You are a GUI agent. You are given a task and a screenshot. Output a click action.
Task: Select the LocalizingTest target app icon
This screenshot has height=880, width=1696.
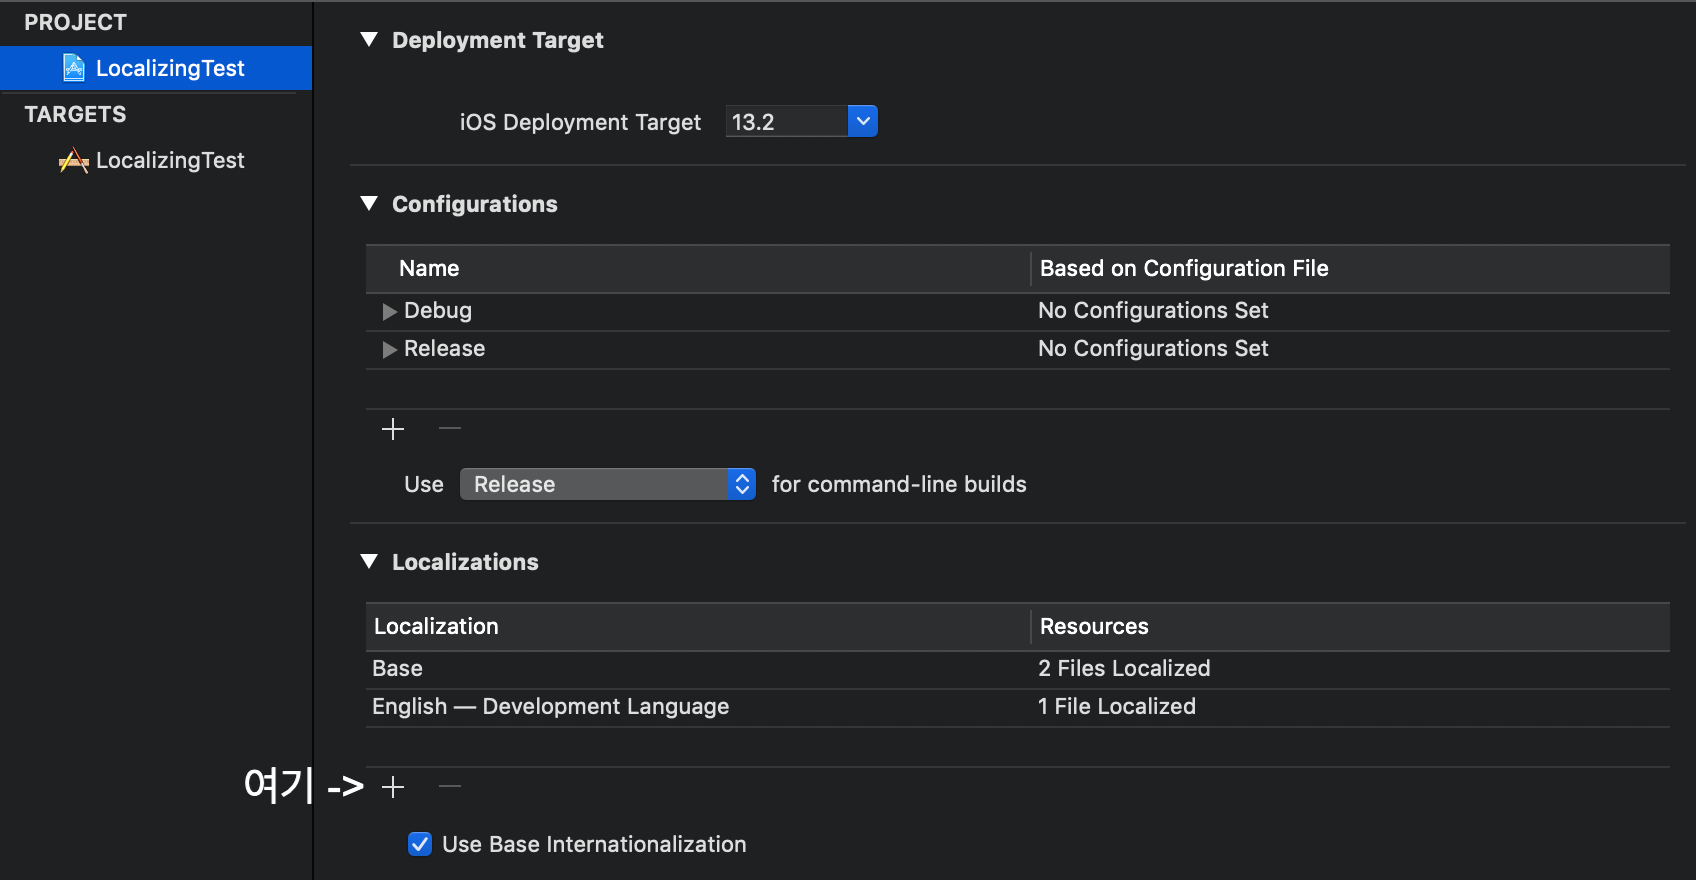coord(74,160)
